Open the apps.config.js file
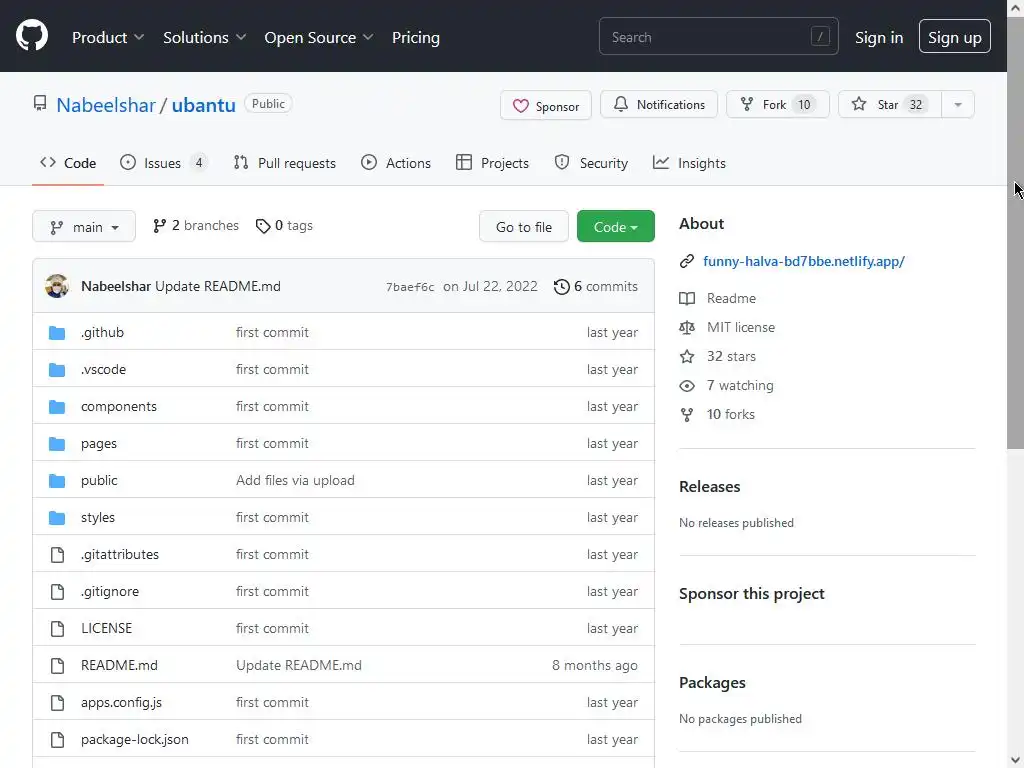The image size is (1024, 768). (121, 703)
